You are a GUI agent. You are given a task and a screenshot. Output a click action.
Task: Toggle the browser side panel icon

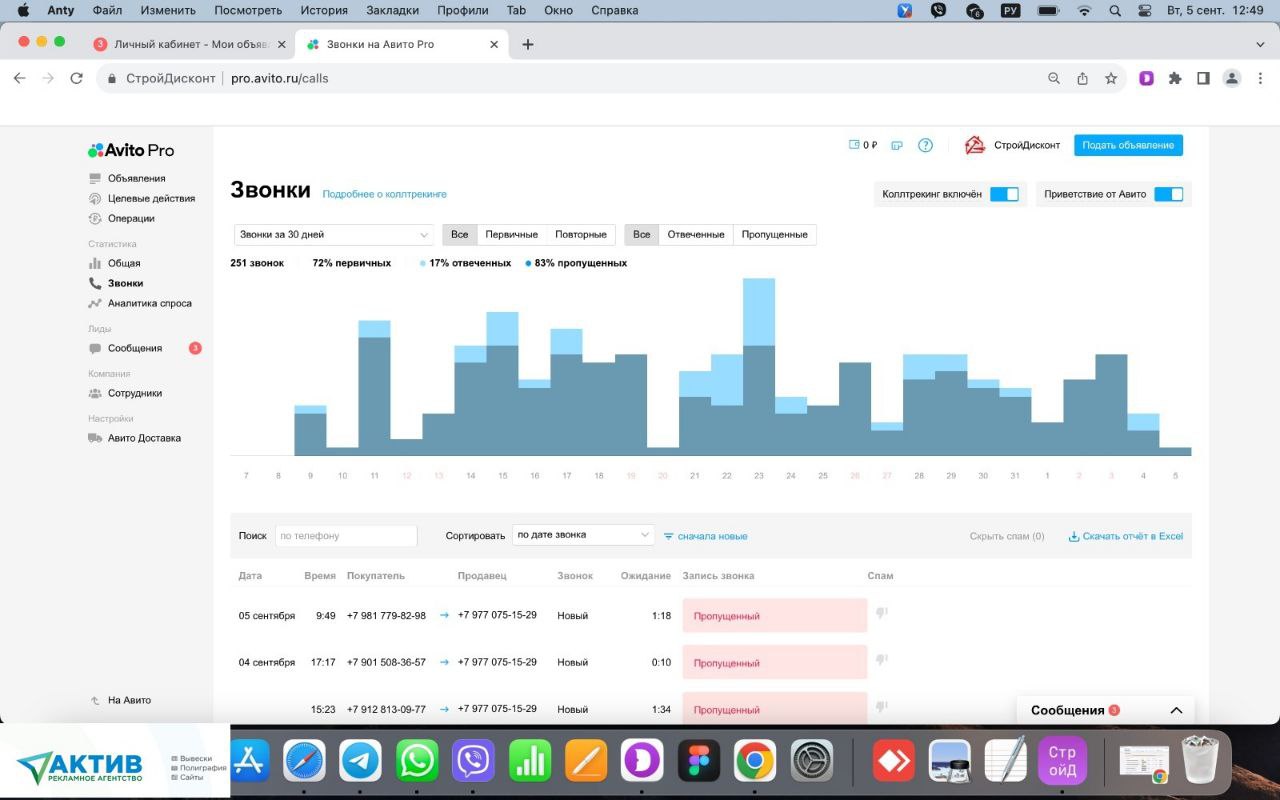tap(1203, 78)
